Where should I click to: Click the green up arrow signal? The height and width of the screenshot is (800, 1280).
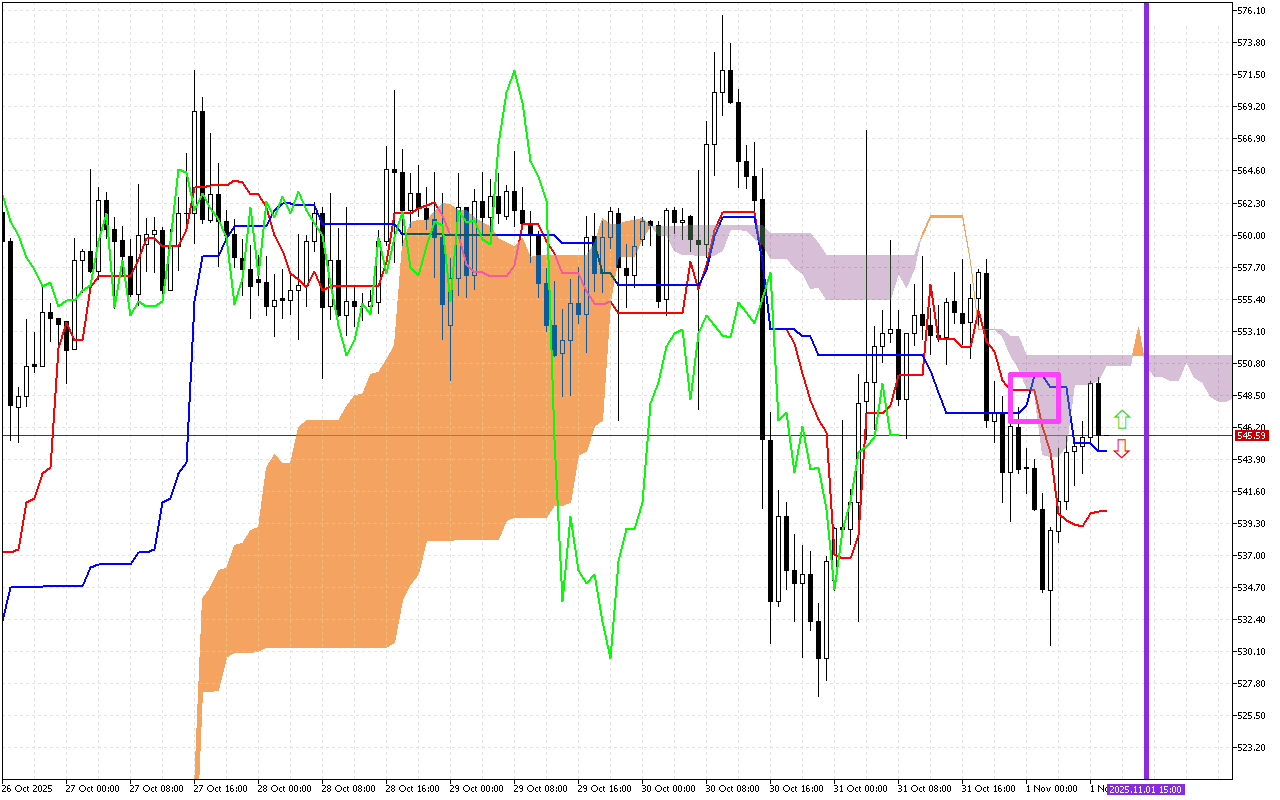(1122, 419)
